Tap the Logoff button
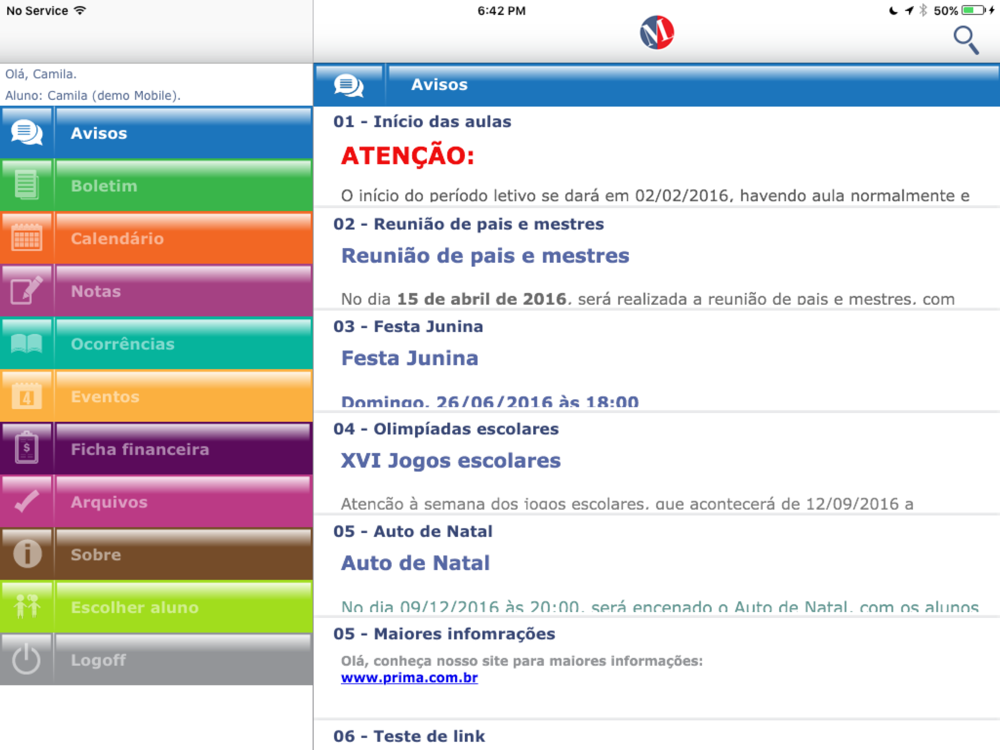This screenshot has height=750, width=1000. (156, 659)
